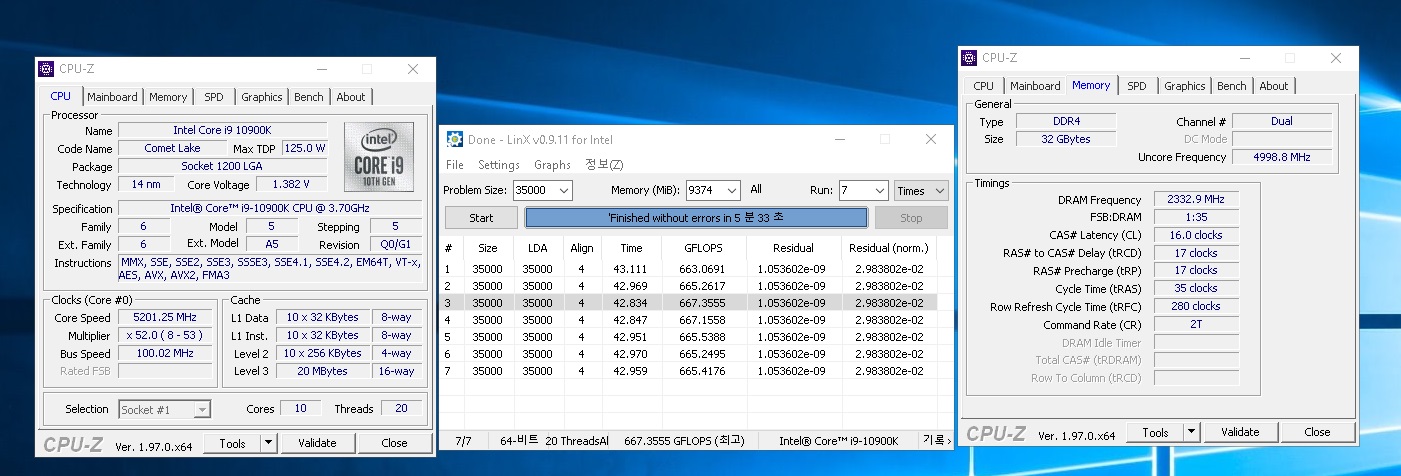The height and width of the screenshot is (476, 1401).
Task: Open the Bench tab in left CPU-Z window
Action: [309, 97]
